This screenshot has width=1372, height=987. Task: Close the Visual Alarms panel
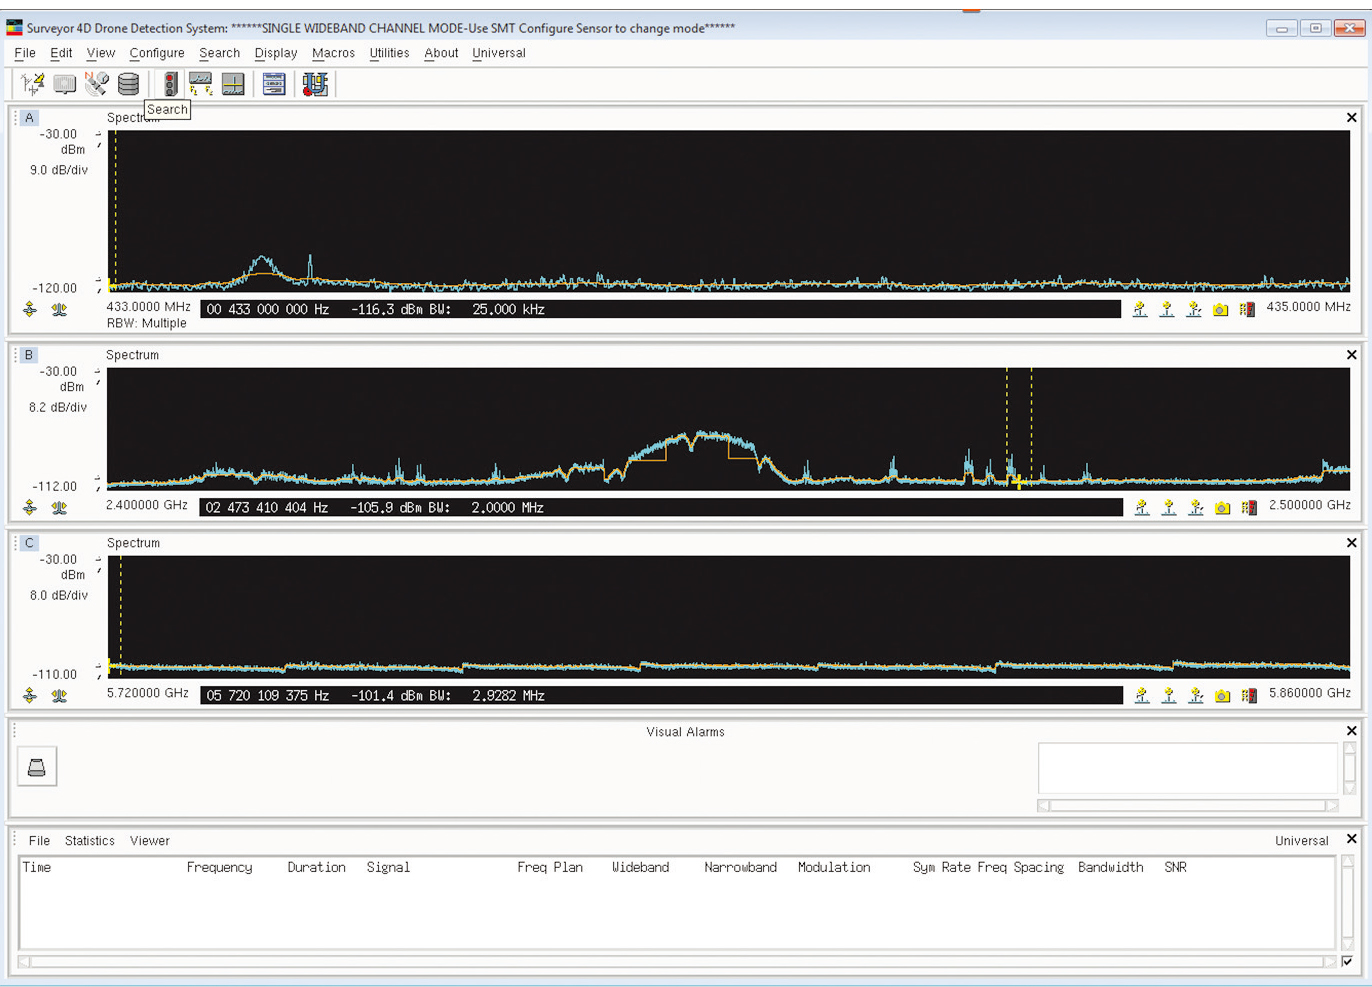(x=1352, y=731)
